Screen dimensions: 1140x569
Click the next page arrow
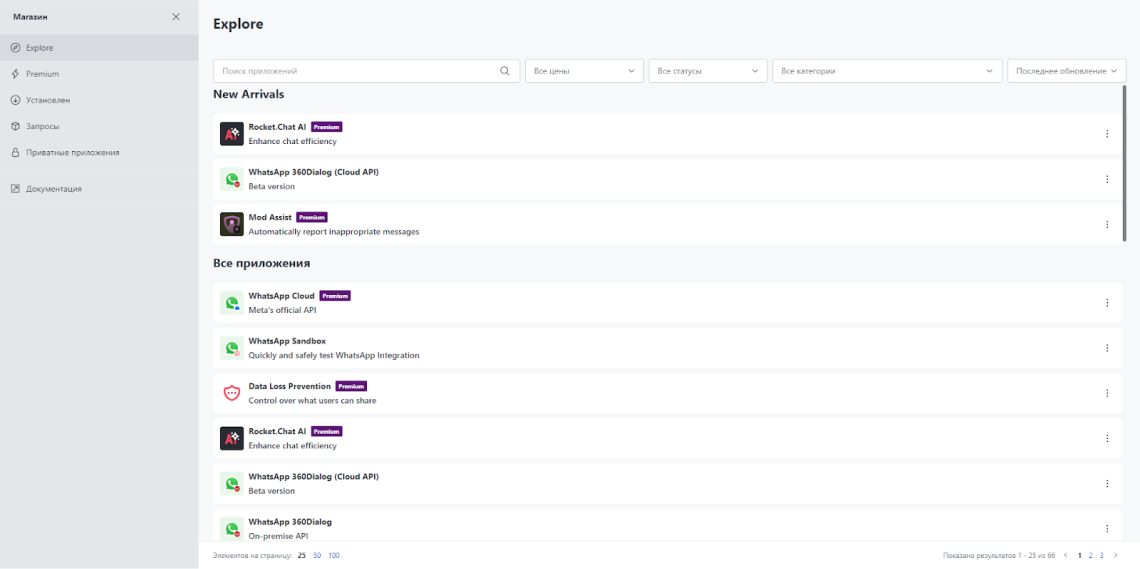1116,555
